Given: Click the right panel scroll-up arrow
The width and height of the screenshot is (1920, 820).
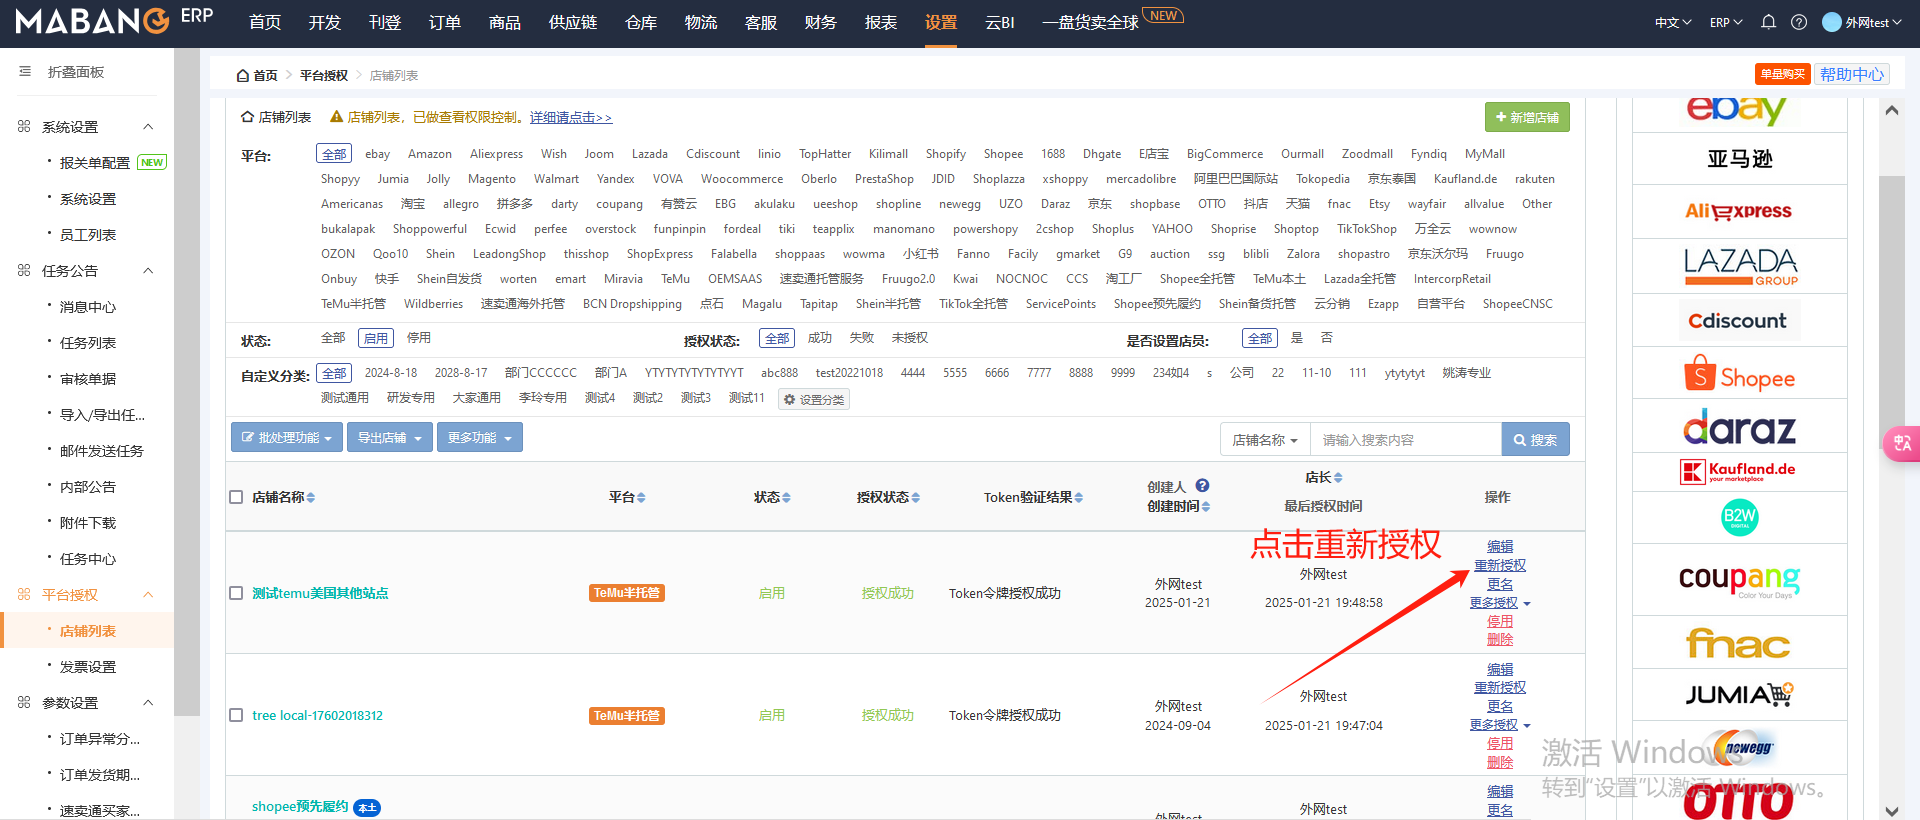Looking at the screenshot, I should click(x=1892, y=110).
